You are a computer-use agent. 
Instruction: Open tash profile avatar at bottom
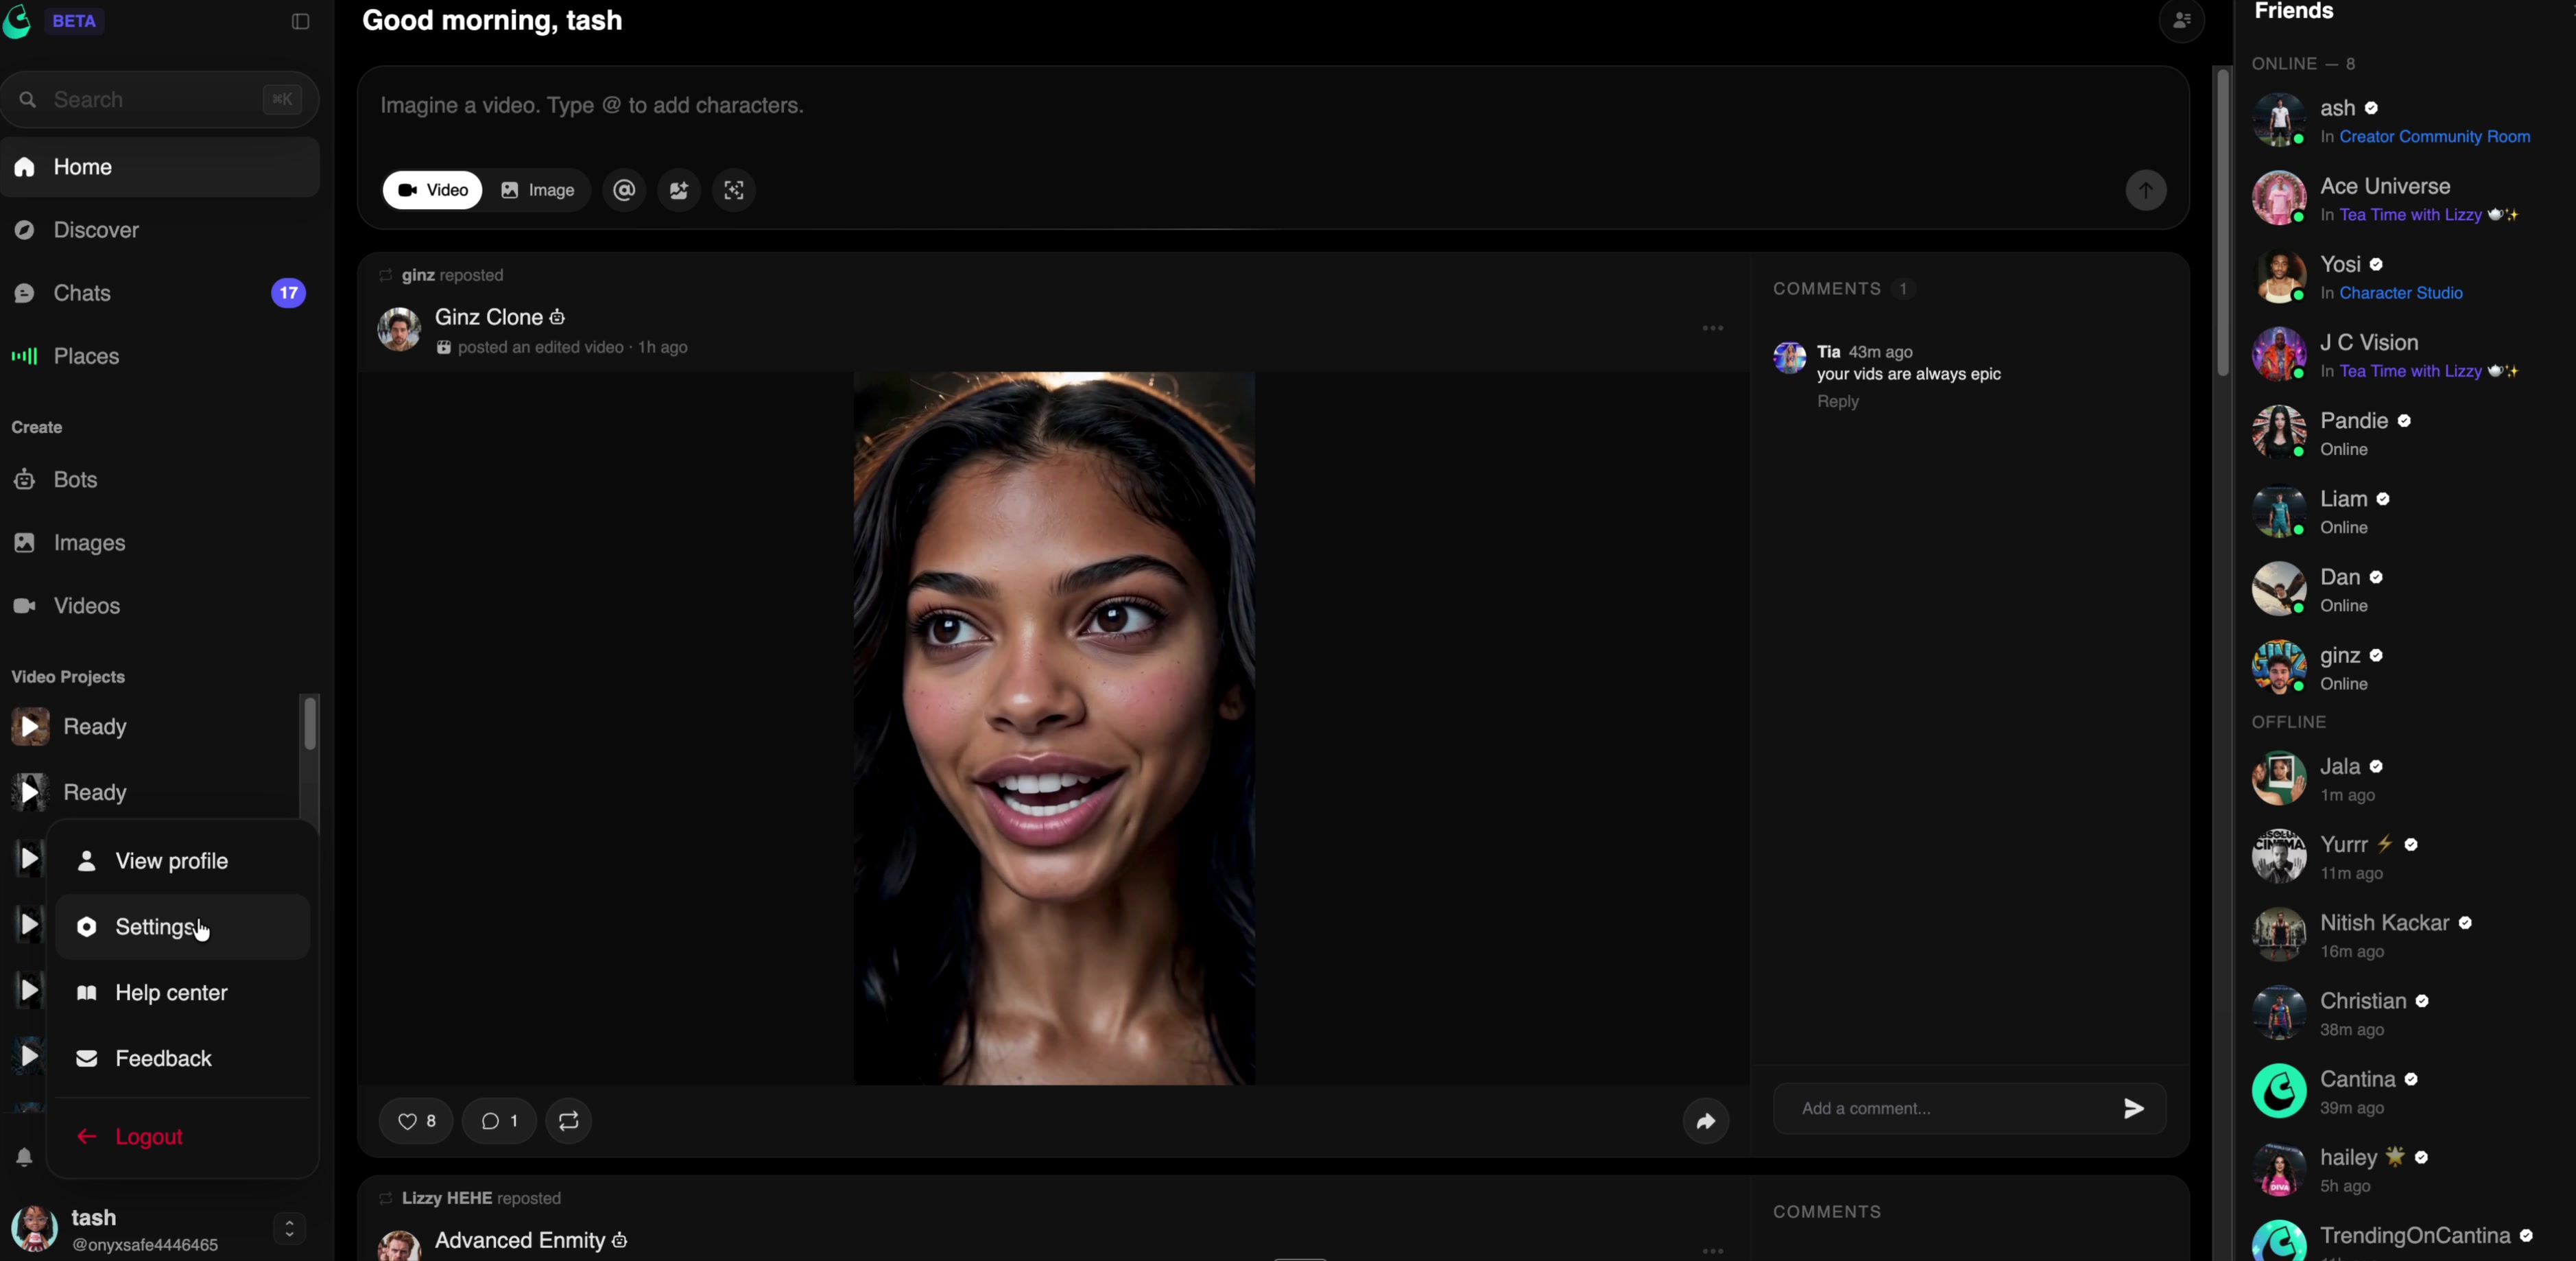35,1229
